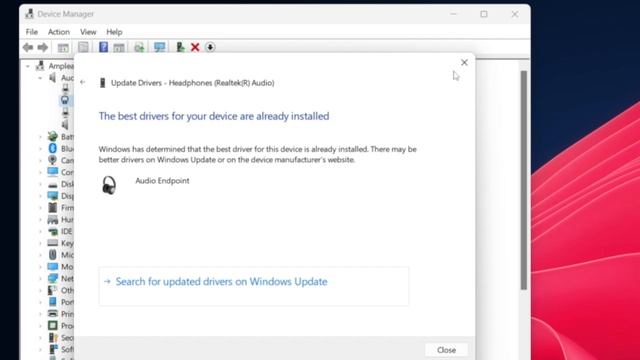Click the Disable device down-arrow icon
Image resolution: width=640 pixels, height=360 pixels.
[210, 47]
